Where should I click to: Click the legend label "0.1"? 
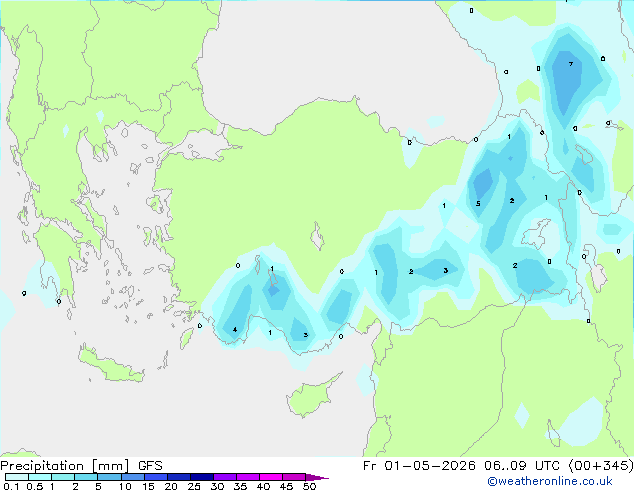(11, 486)
